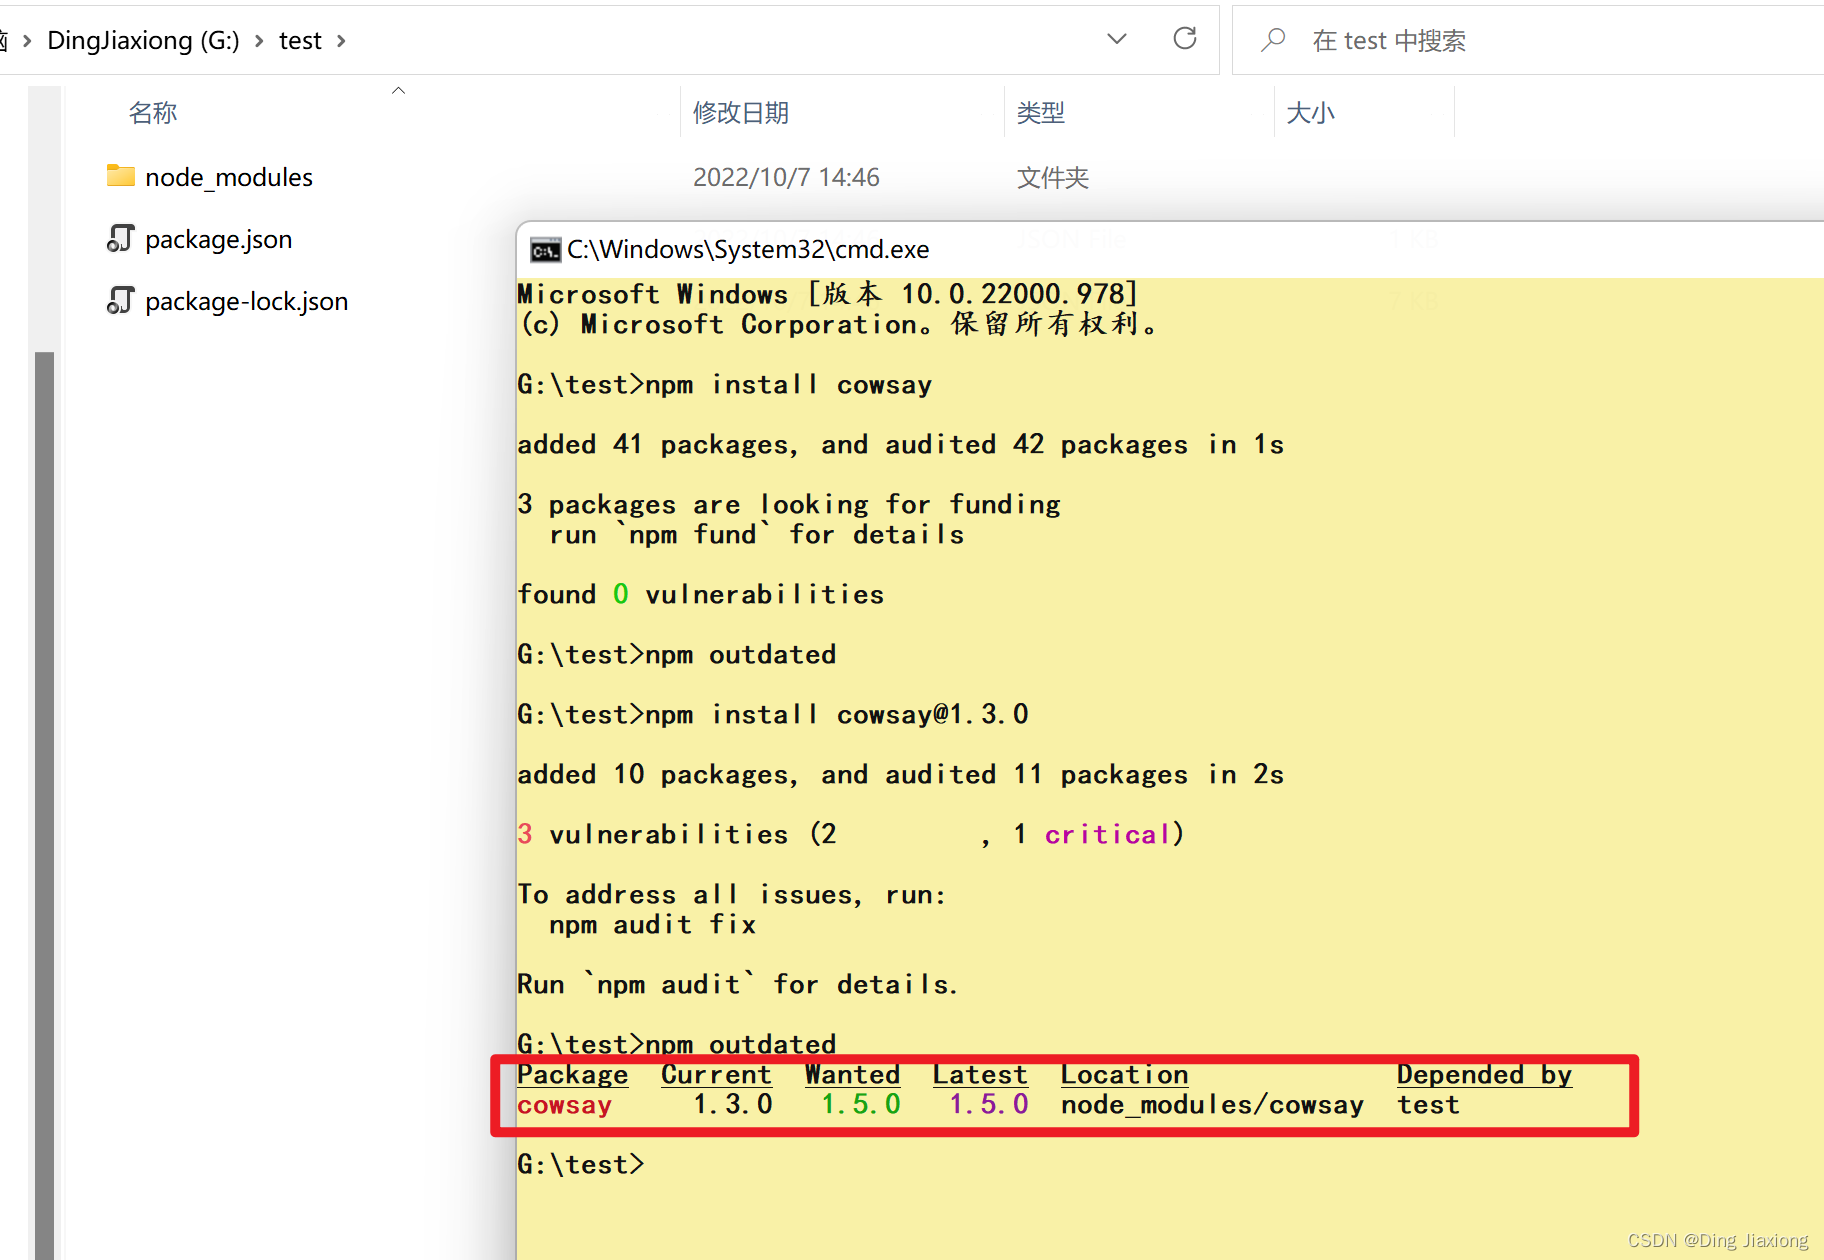1824x1260 pixels.
Task: Expand chevron before DingJiaxiong (G:) breadcrumb
Action: pyautogui.click(x=27, y=40)
